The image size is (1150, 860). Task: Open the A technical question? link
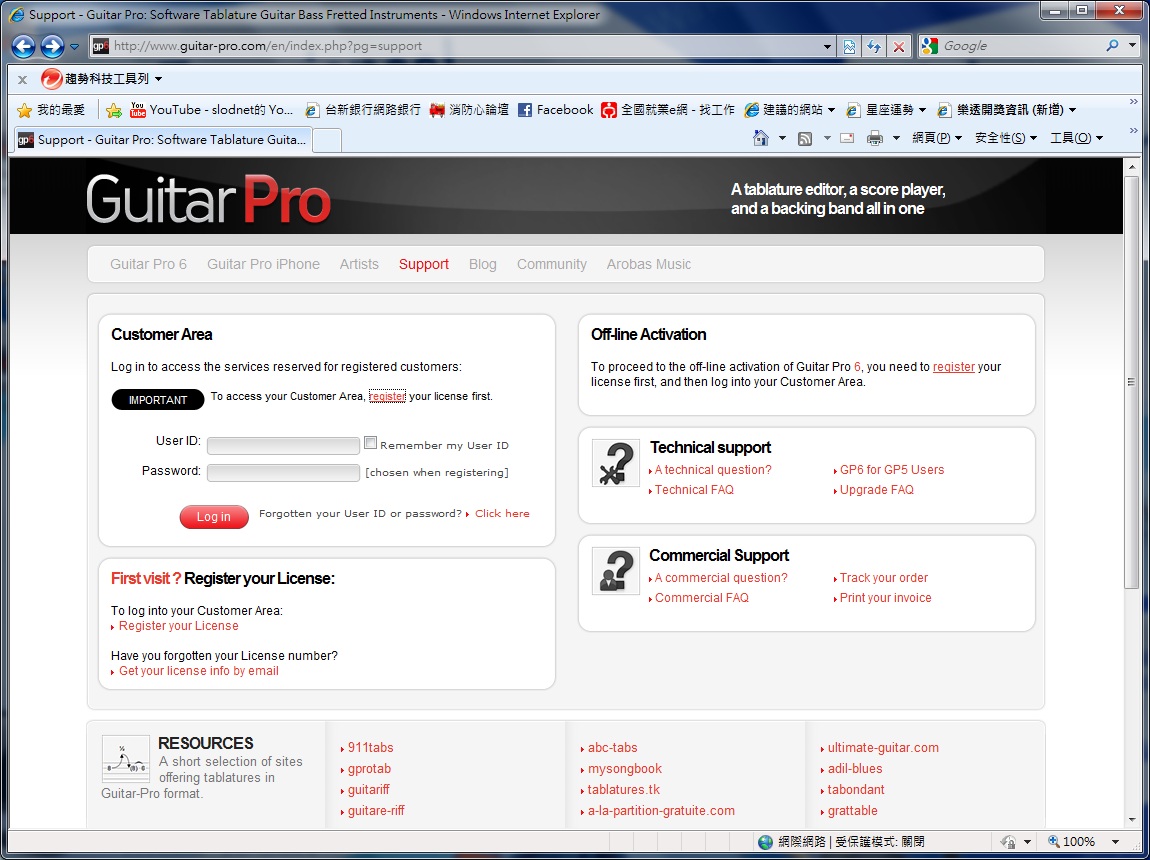point(713,470)
